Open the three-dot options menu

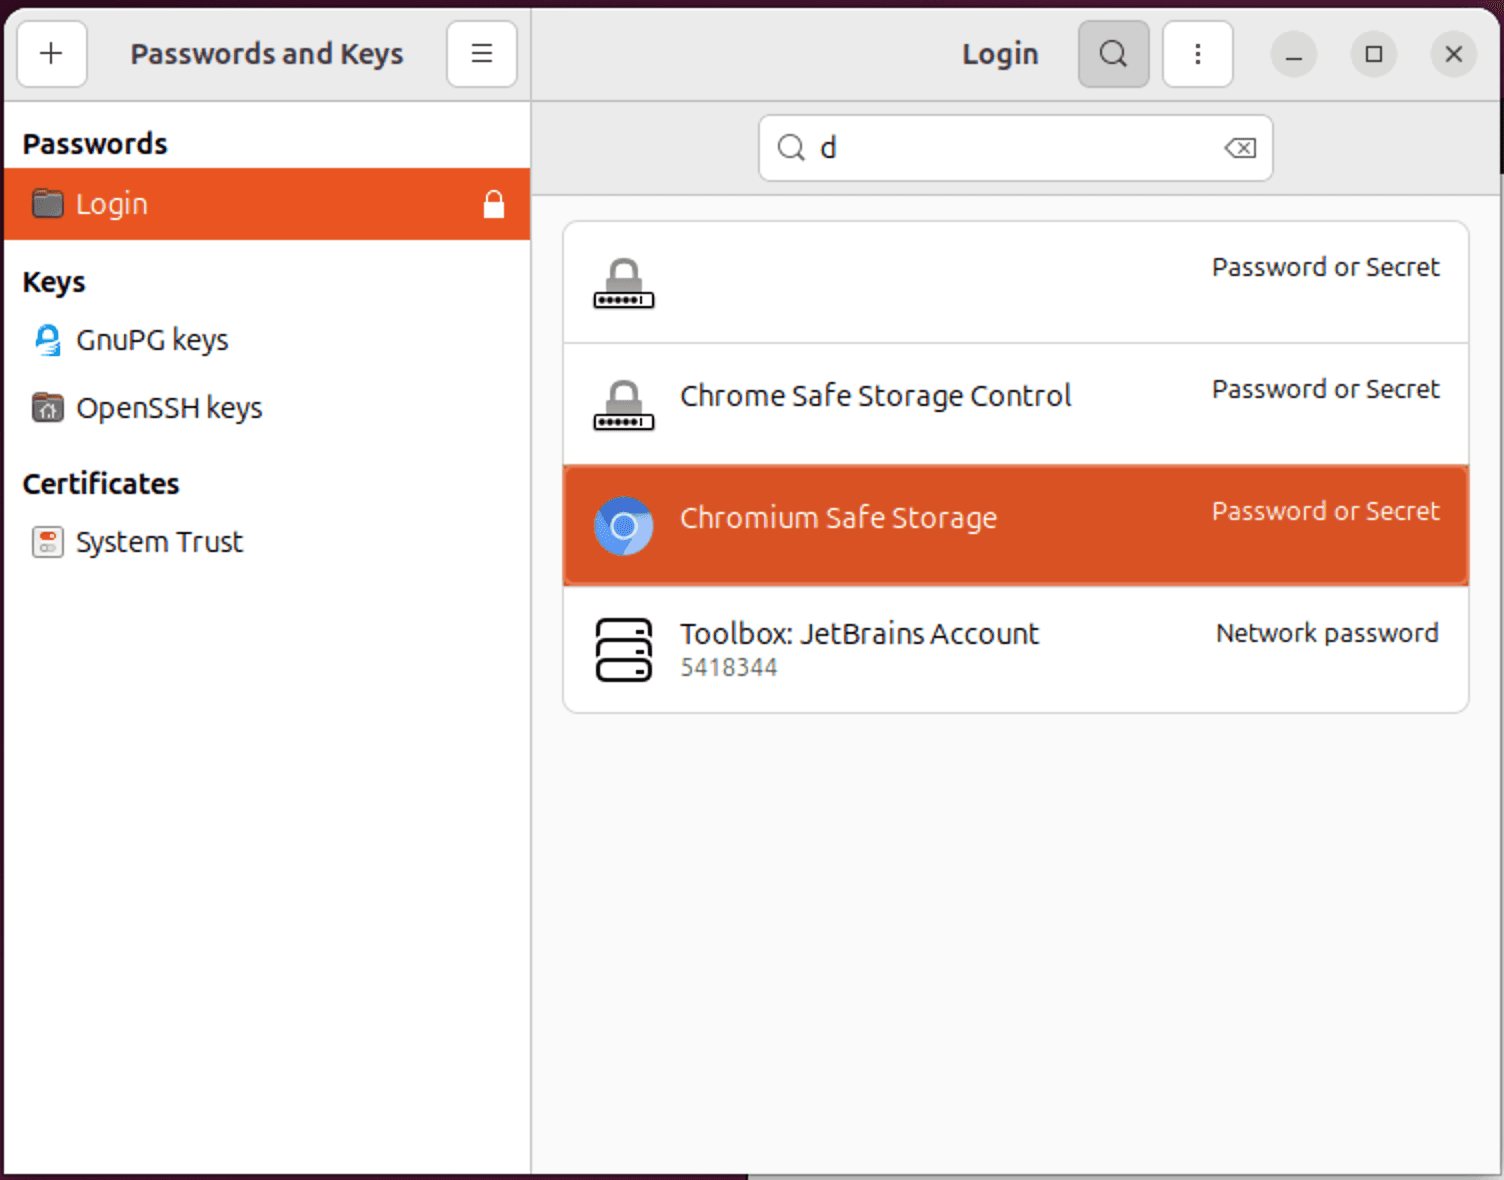pos(1197,54)
